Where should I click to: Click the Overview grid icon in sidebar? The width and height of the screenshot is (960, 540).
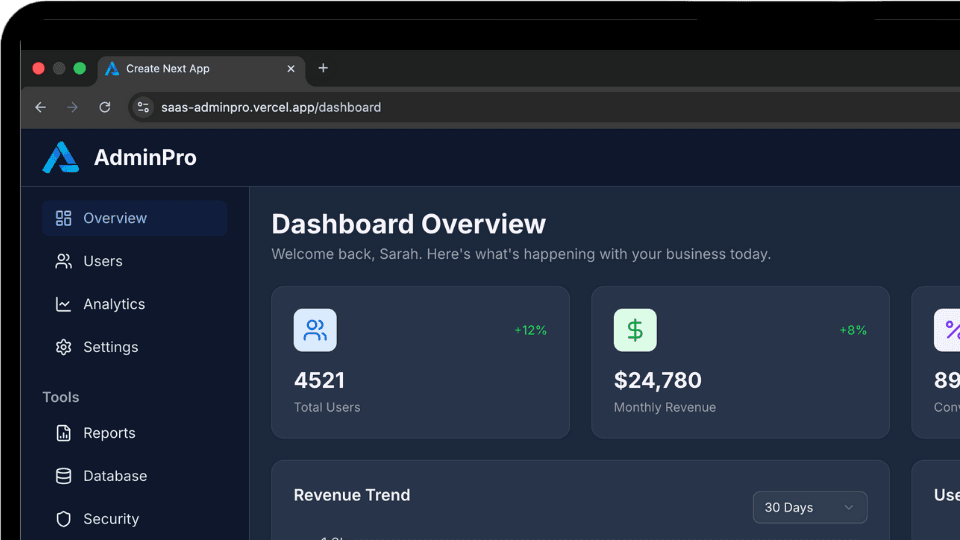64,218
